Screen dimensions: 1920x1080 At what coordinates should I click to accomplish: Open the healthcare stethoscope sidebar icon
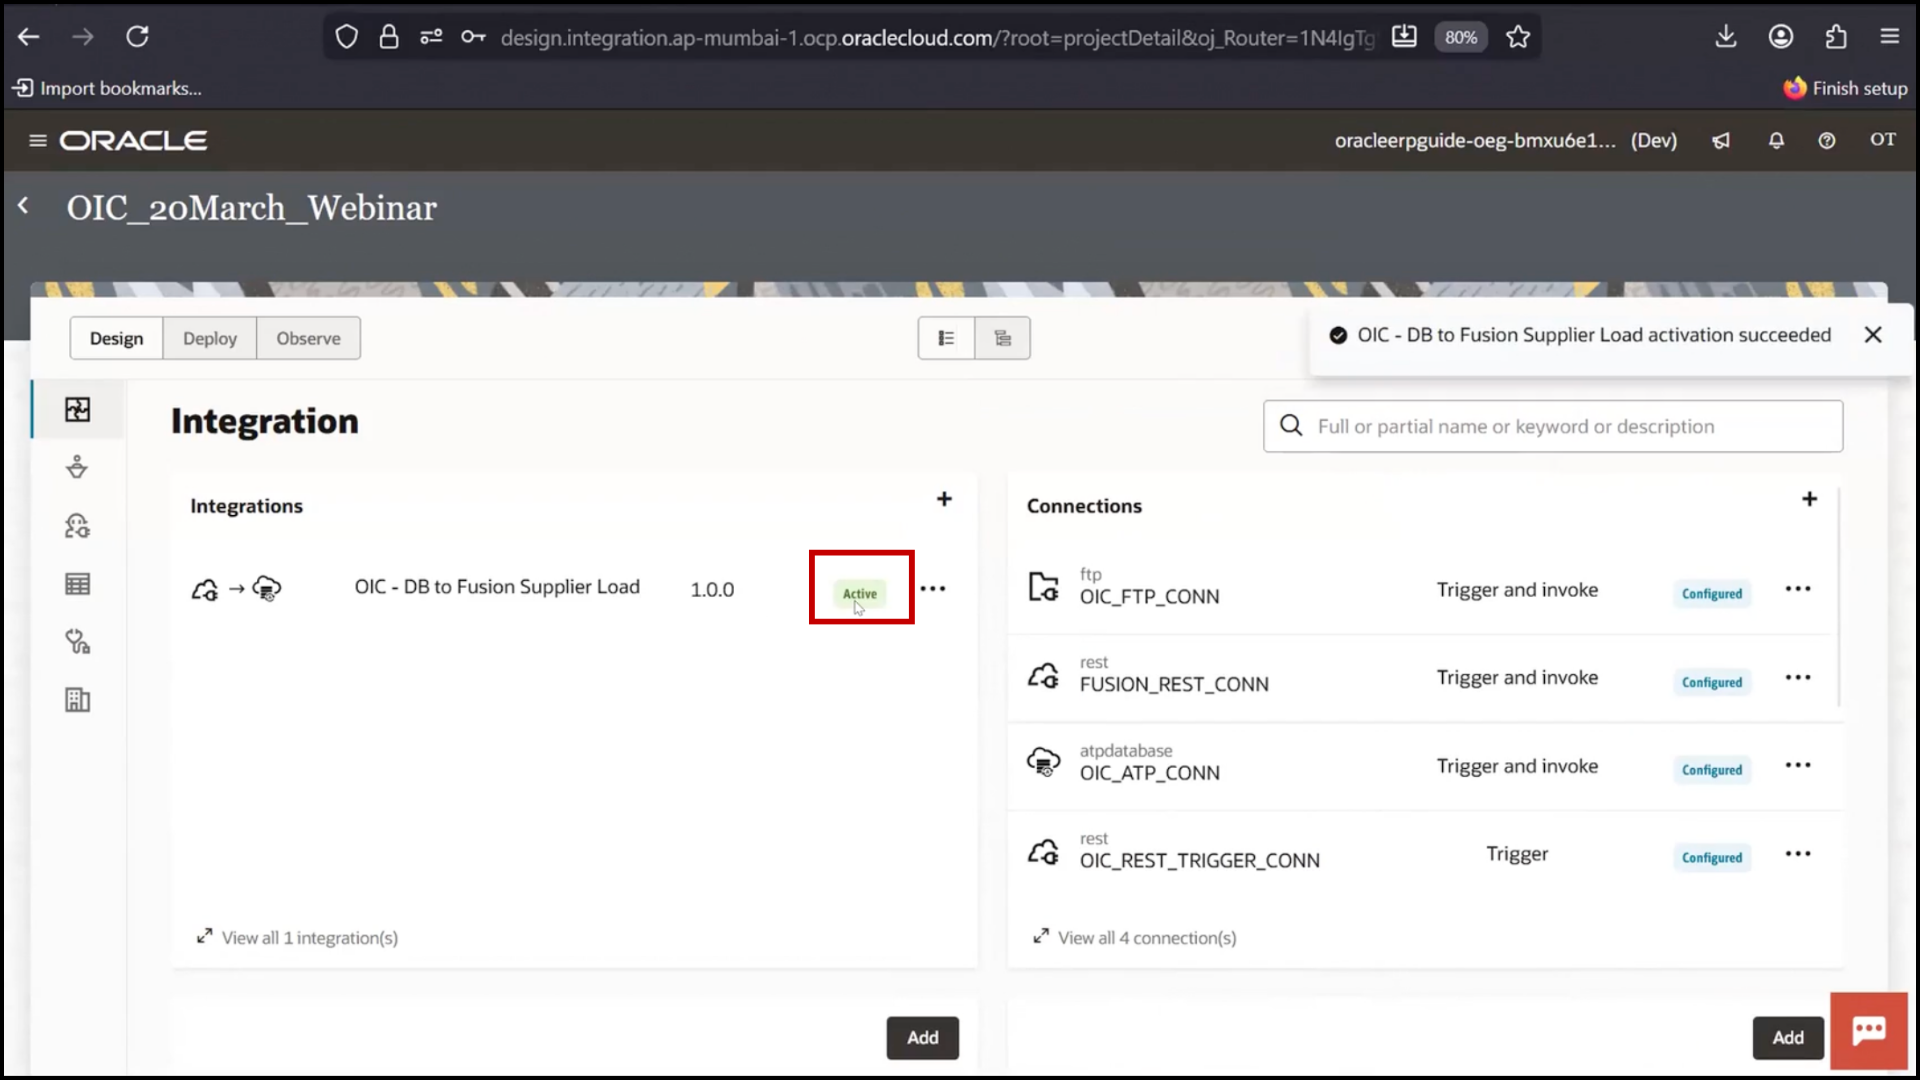pyautogui.click(x=77, y=642)
